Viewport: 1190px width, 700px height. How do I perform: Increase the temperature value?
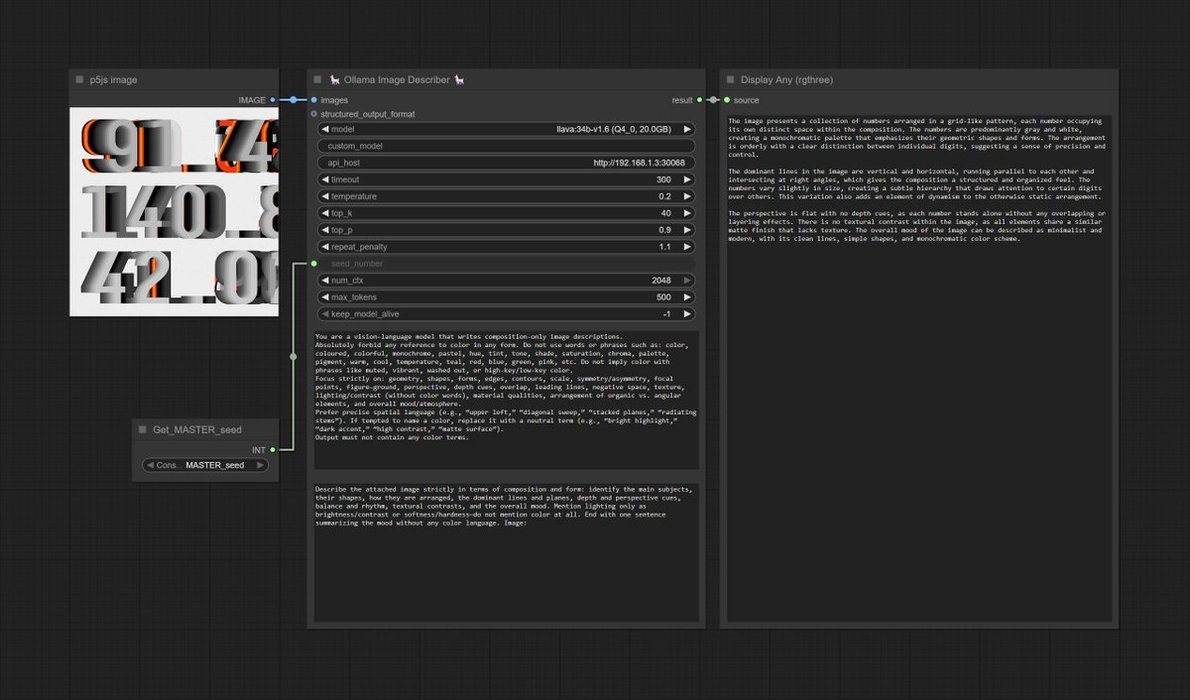pos(687,196)
